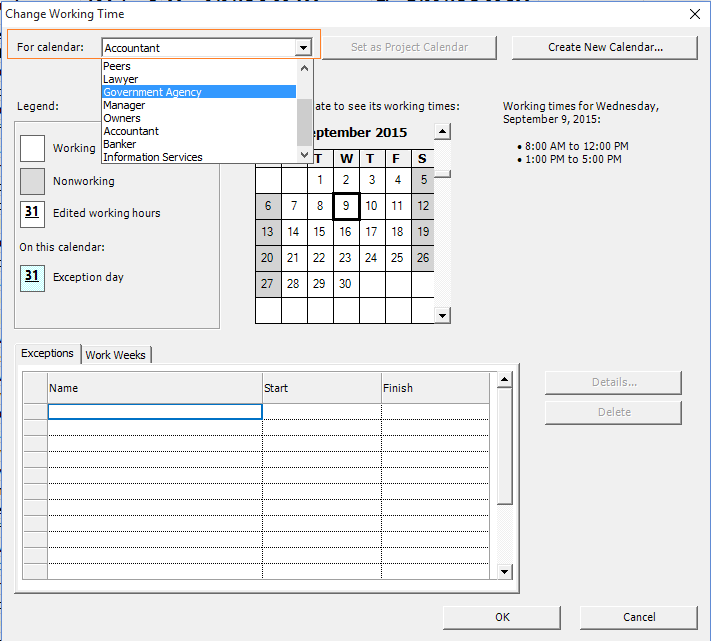Click the Start column header
This screenshot has width=711, height=641.
pos(322,388)
